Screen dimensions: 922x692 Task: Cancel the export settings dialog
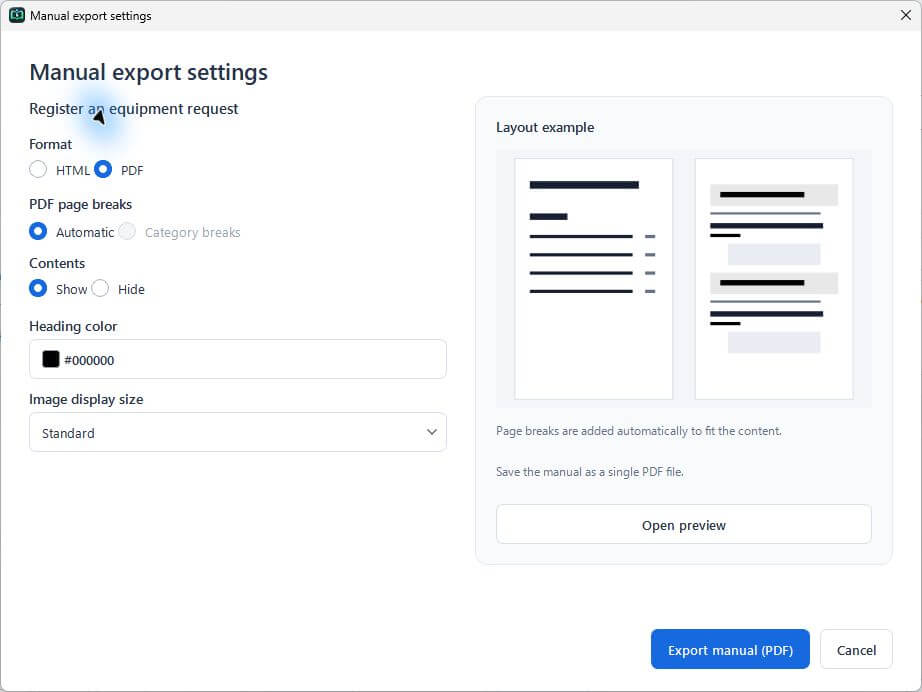pos(856,649)
